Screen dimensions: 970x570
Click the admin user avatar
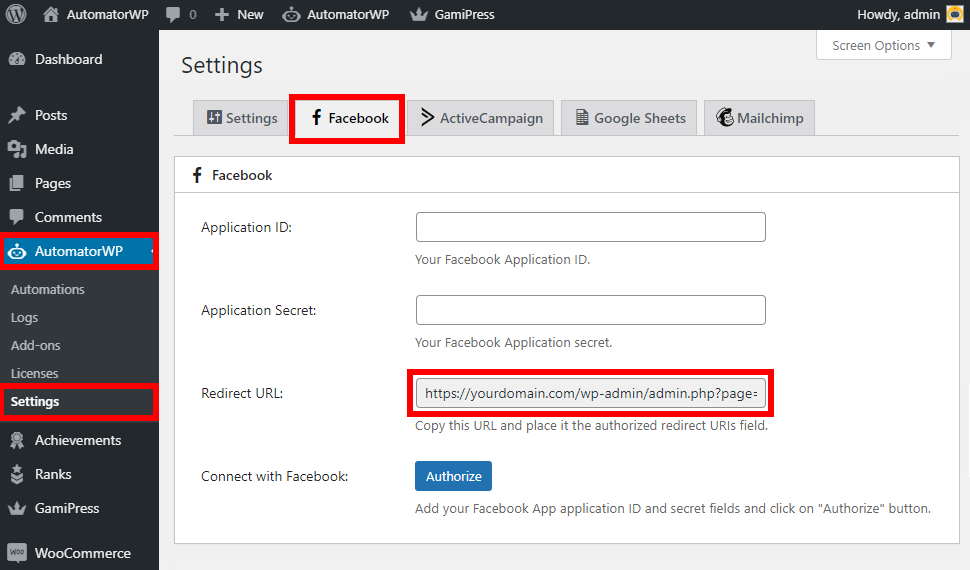tap(955, 14)
